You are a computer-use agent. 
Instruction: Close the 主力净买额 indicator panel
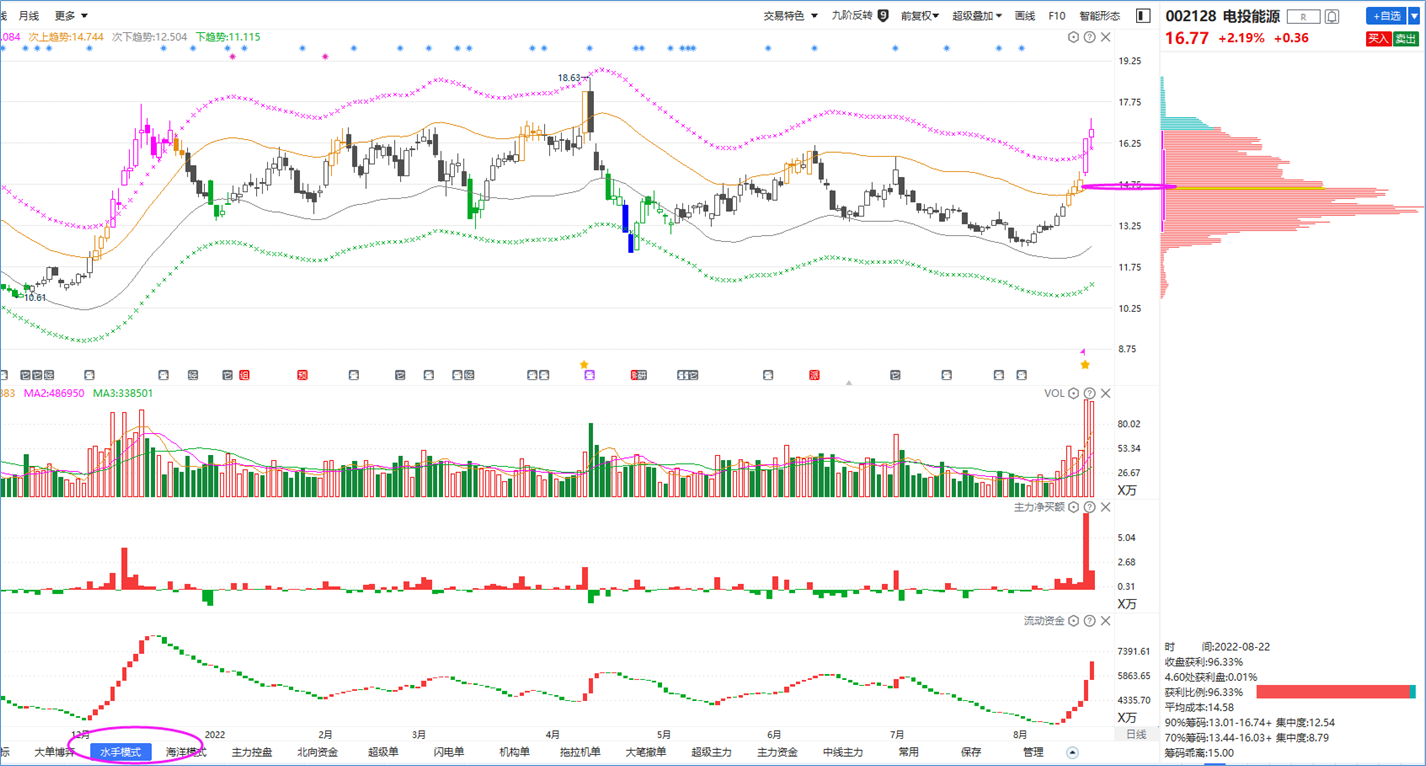[x=1105, y=508]
